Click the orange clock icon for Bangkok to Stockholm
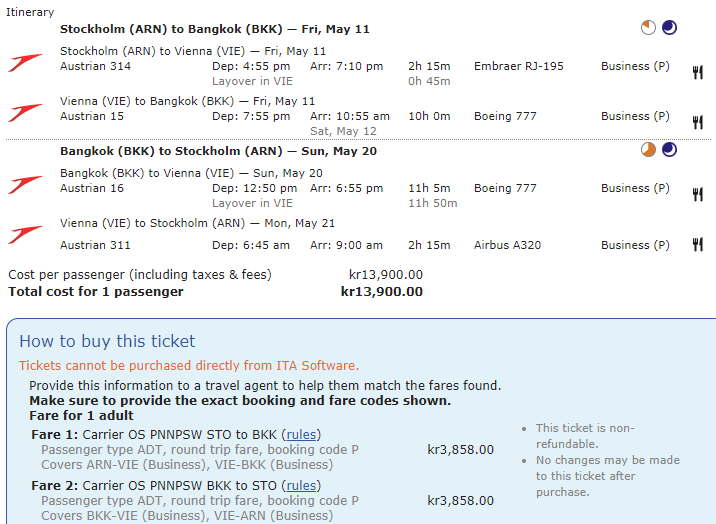The height and width of the screenshot is (524, 716). pos(649,150)
